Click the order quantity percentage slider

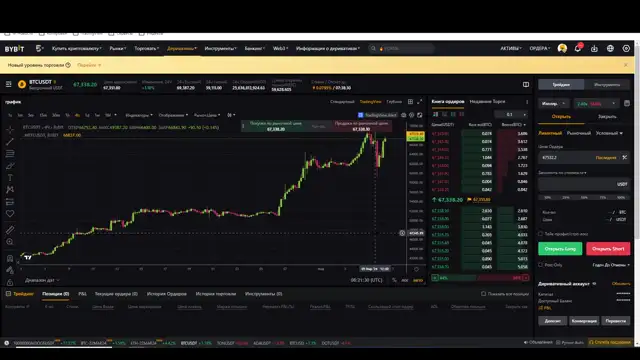point(584,198)
